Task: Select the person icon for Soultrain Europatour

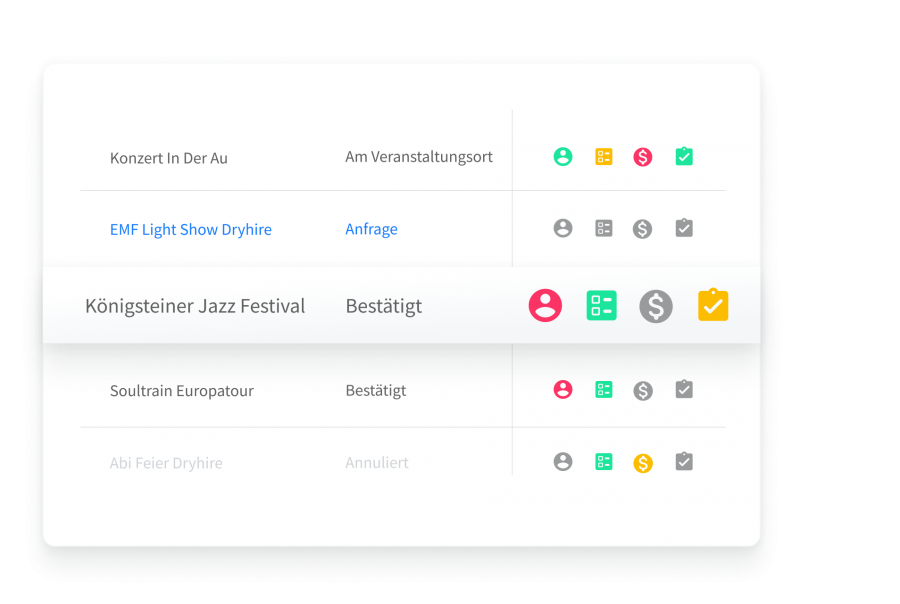Action: click(x=563, y=390)
